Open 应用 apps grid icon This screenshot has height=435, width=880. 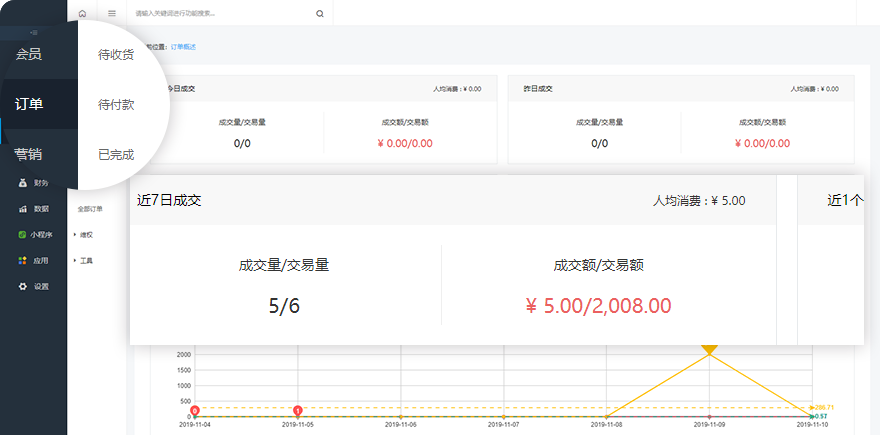23,261
